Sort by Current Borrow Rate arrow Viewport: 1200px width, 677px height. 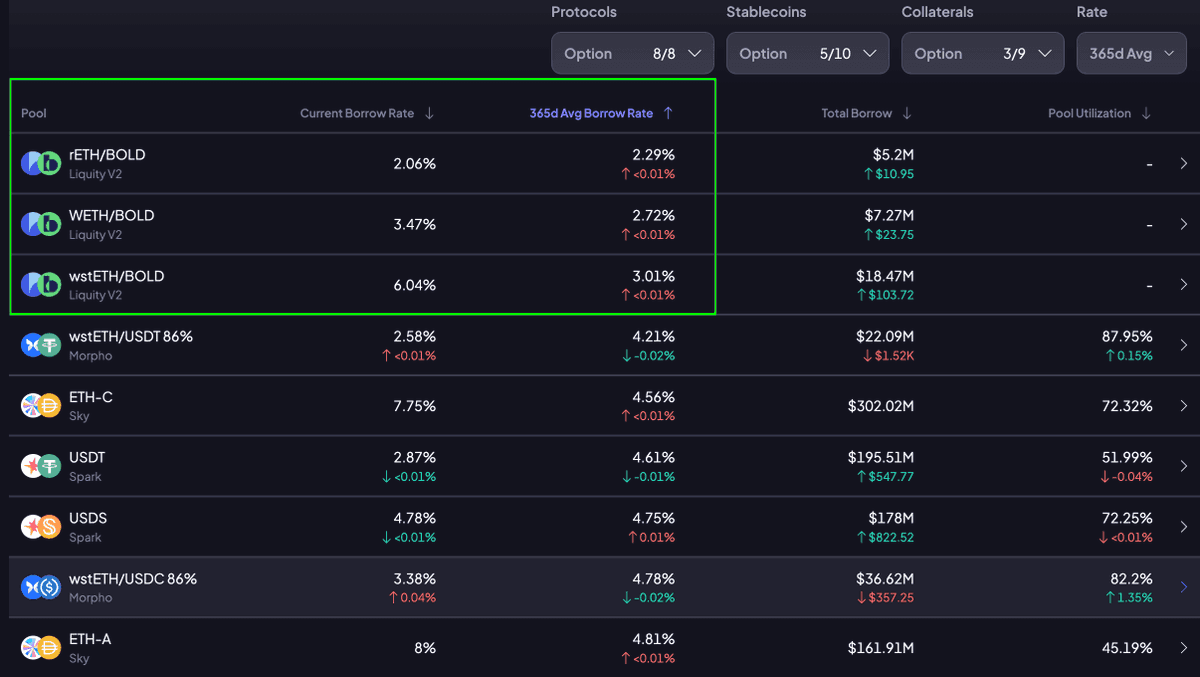pyautogui.click(x=429, y=113)
